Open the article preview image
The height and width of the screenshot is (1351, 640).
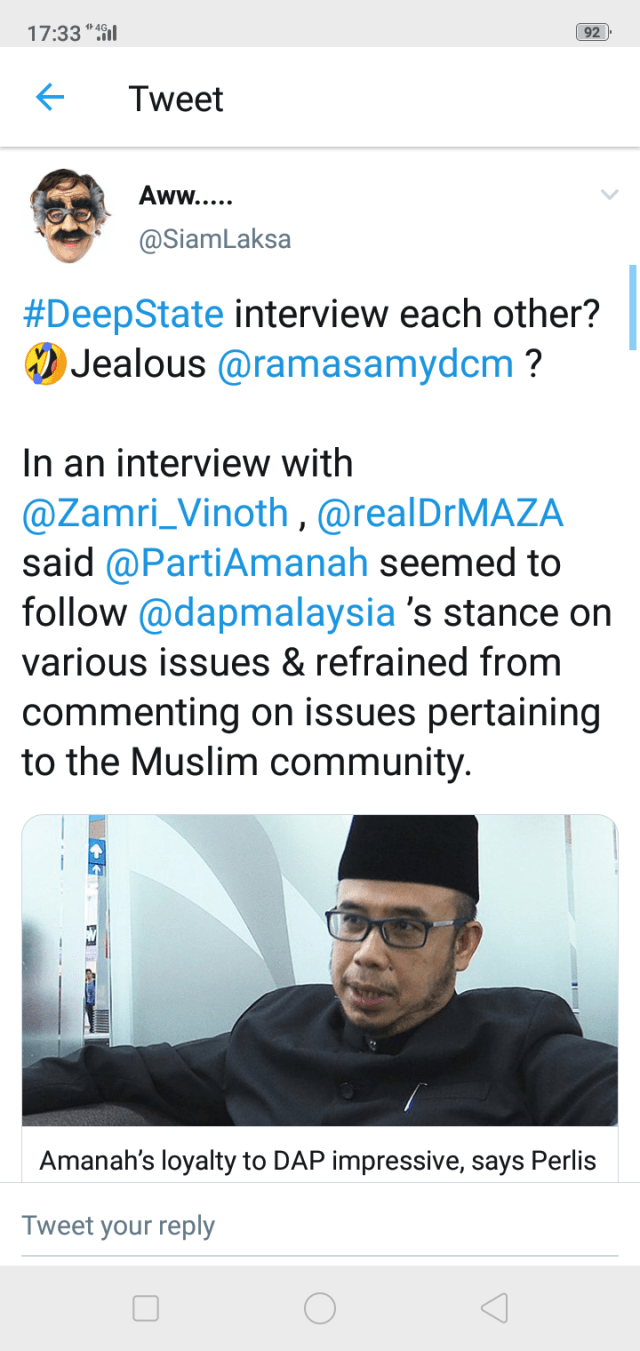320,970
